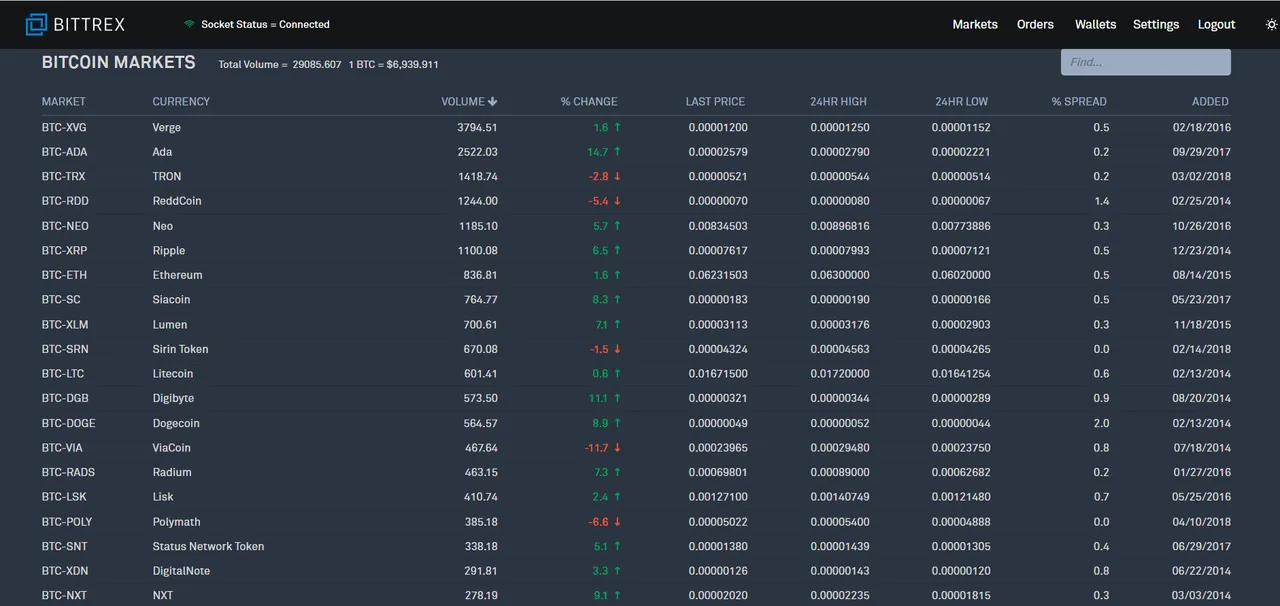Click the red down arrow in ViaCoin row
1280x606 pixels.
pyautogui.click(x=617, y=448)
